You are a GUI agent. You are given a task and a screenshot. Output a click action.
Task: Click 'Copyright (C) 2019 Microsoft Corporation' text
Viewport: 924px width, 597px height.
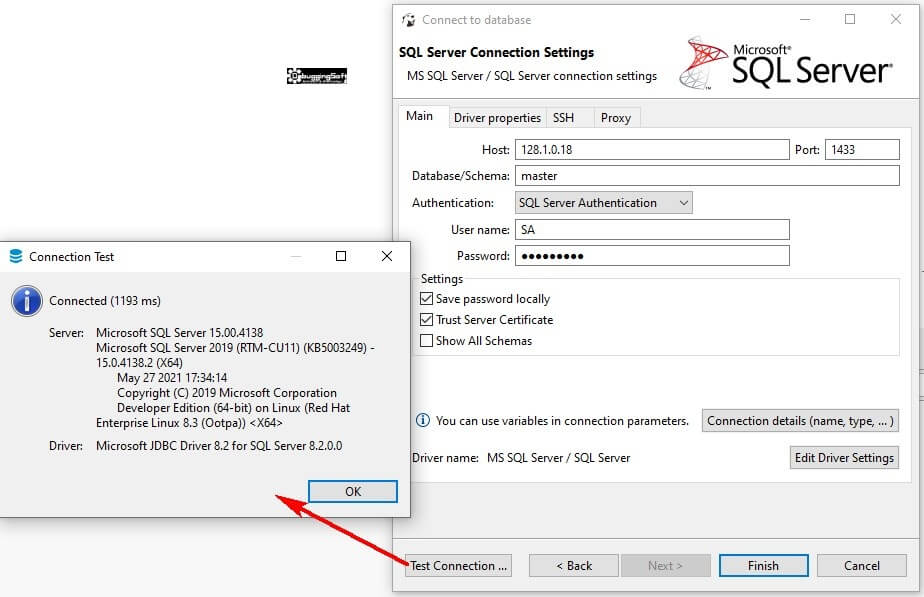coord(227,393)
